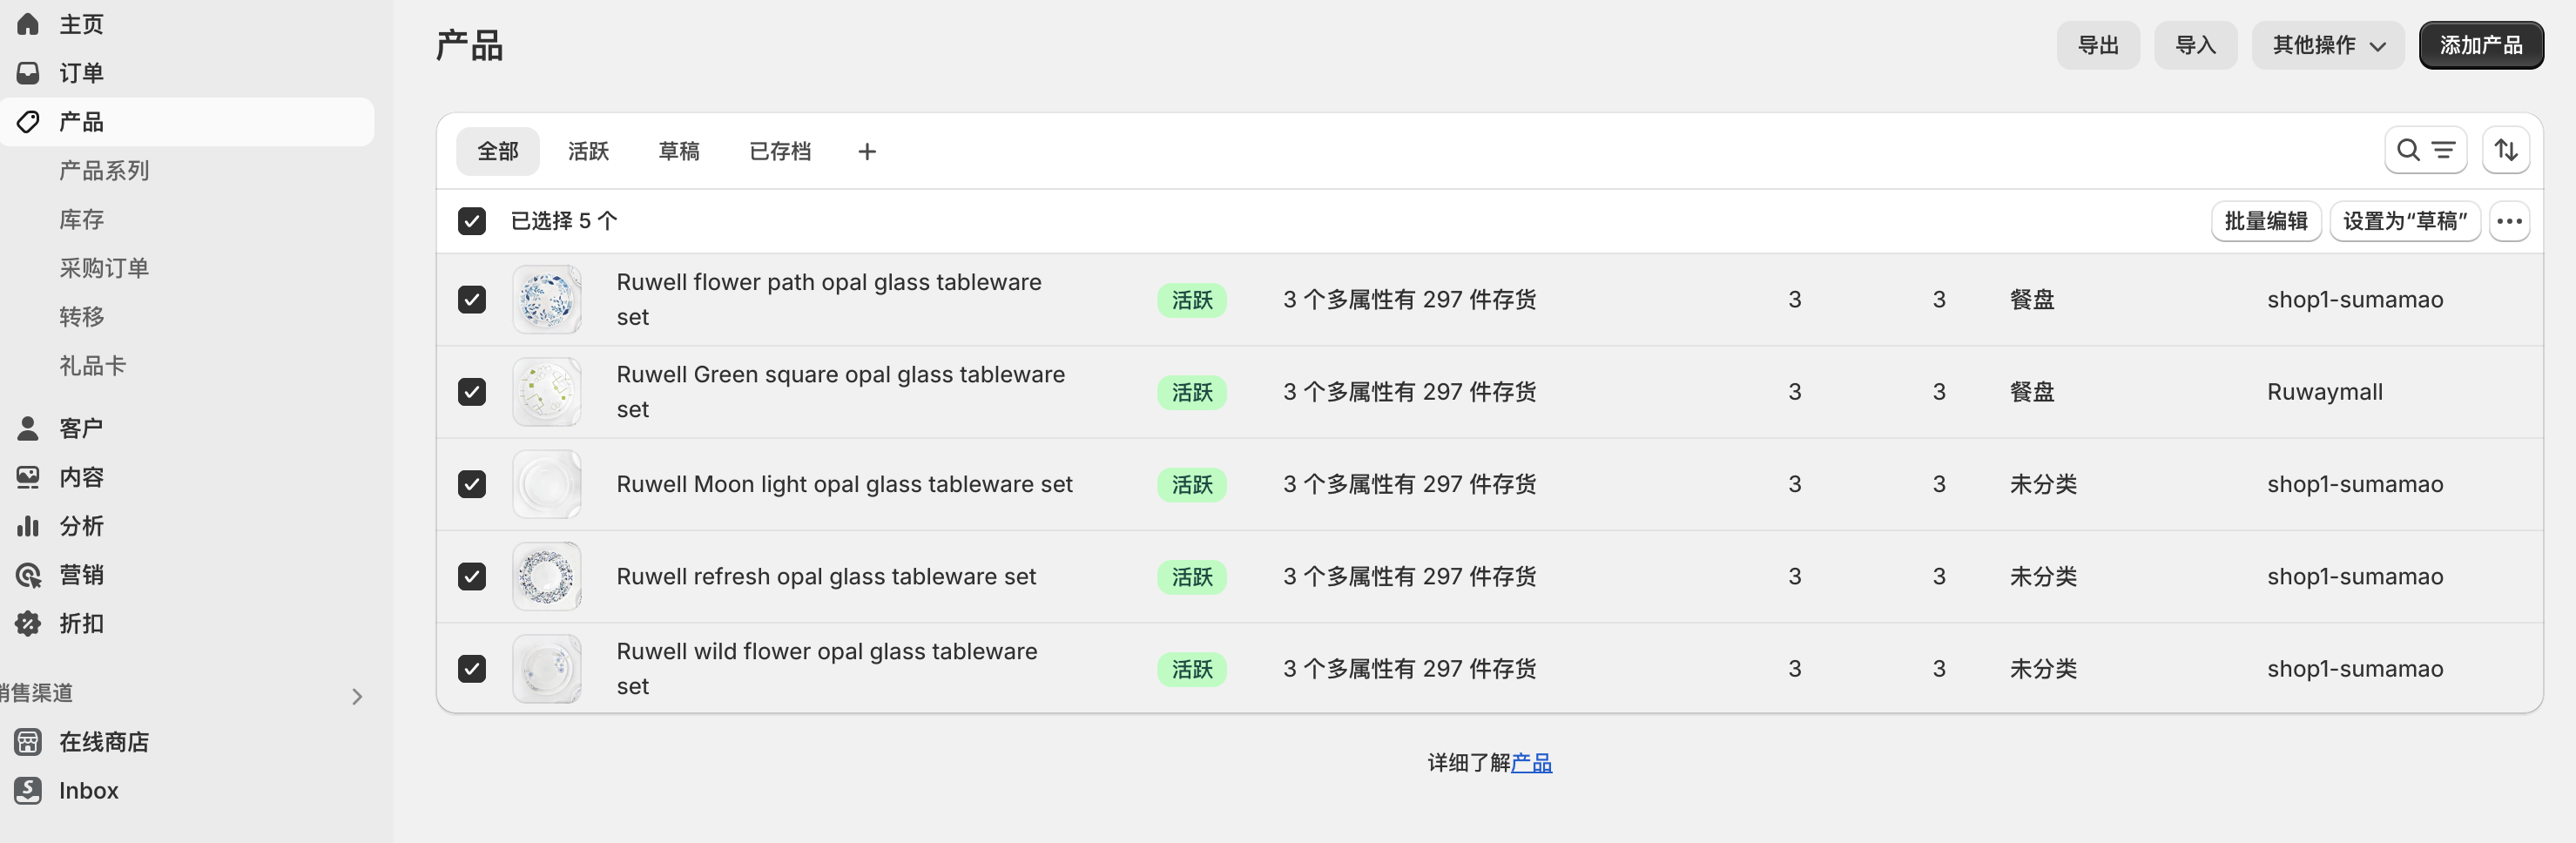Open the 产品 learn-more link
The height and width of the screenshot is (843, 2576).
(x=1531, y=763)
